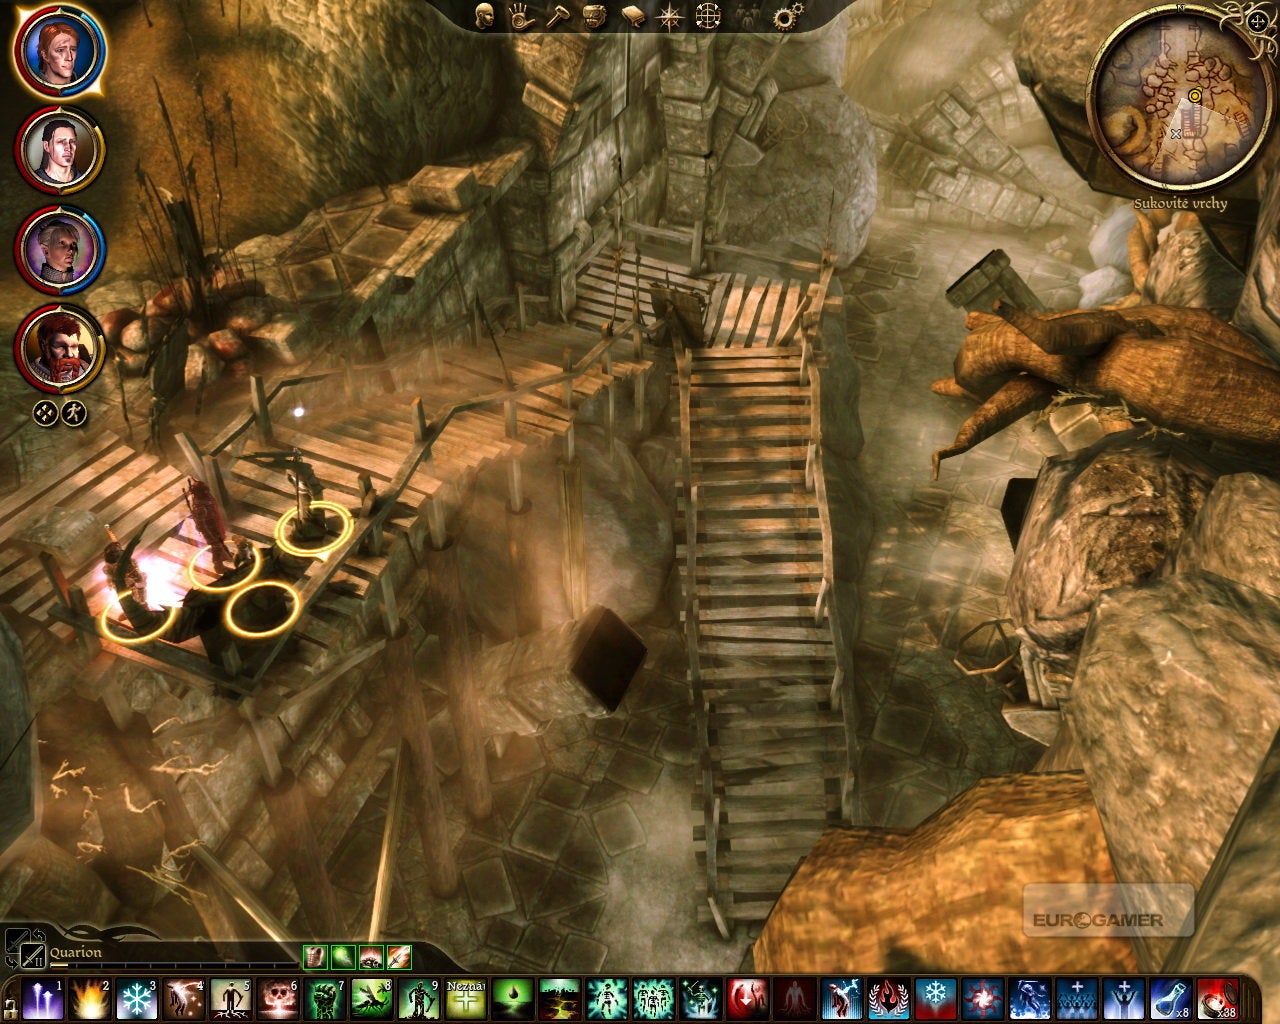Click the green orb status effect icon
The image size is (1280, 1024).
click(343, 957)
